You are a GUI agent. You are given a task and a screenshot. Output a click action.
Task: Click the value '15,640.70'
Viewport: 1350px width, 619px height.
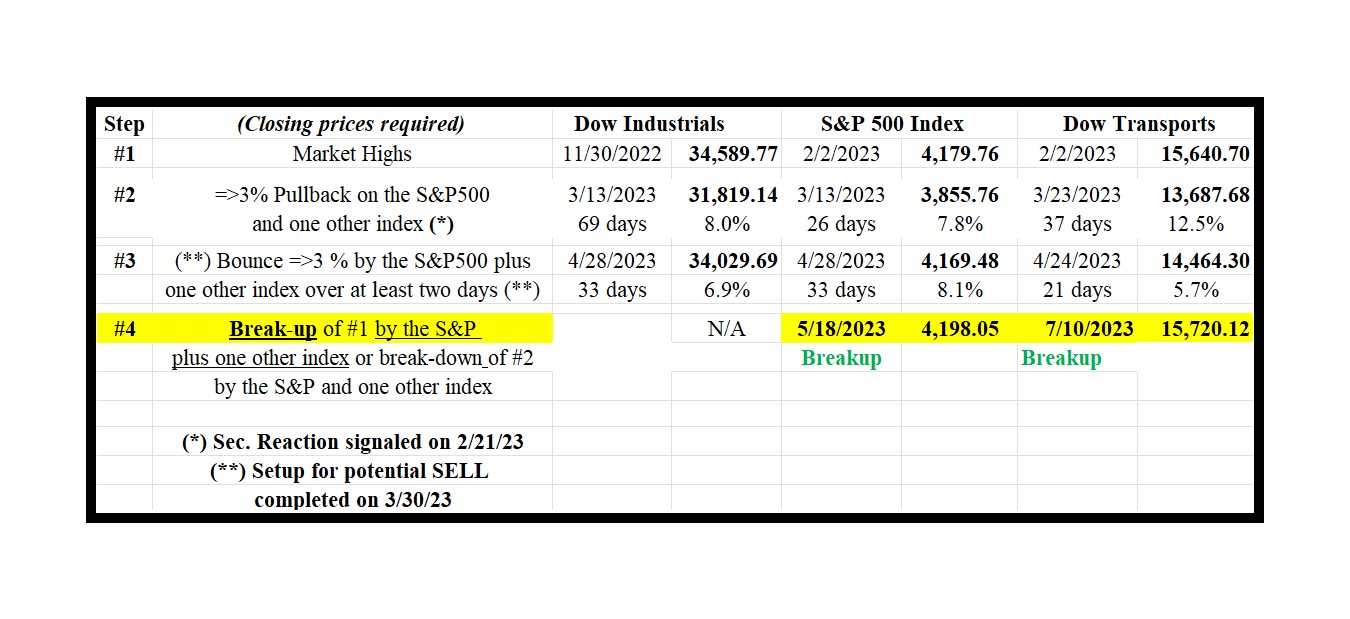pos(1206,154)
